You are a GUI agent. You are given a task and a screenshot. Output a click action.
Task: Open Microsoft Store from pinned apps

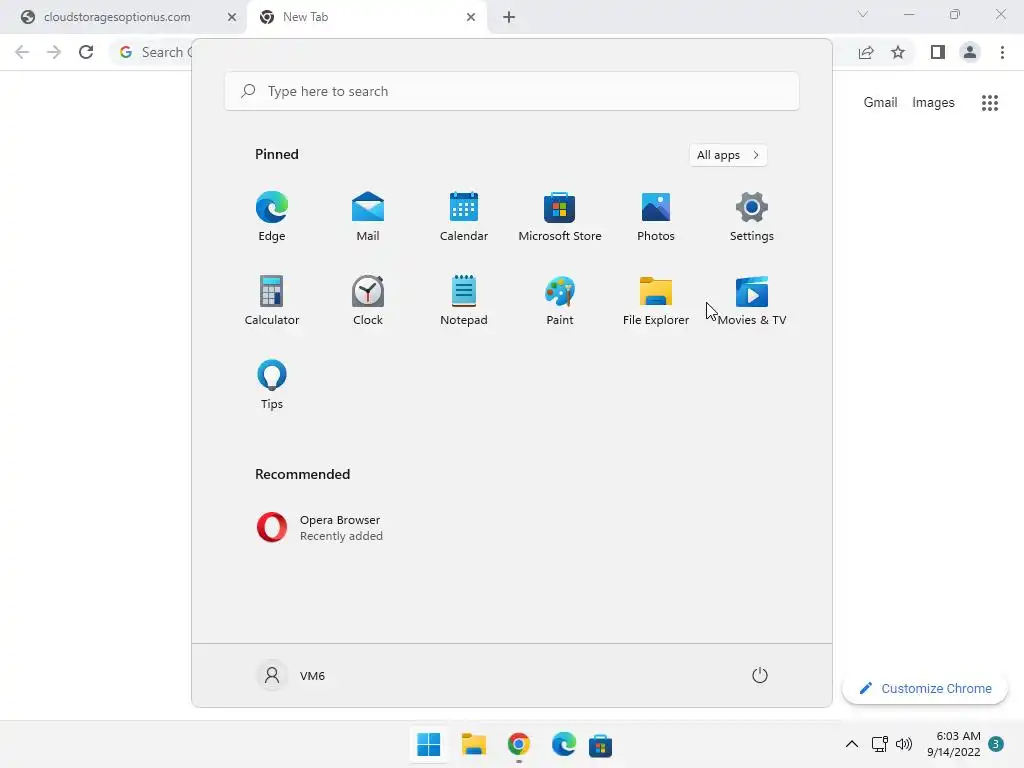pos(560,217)
